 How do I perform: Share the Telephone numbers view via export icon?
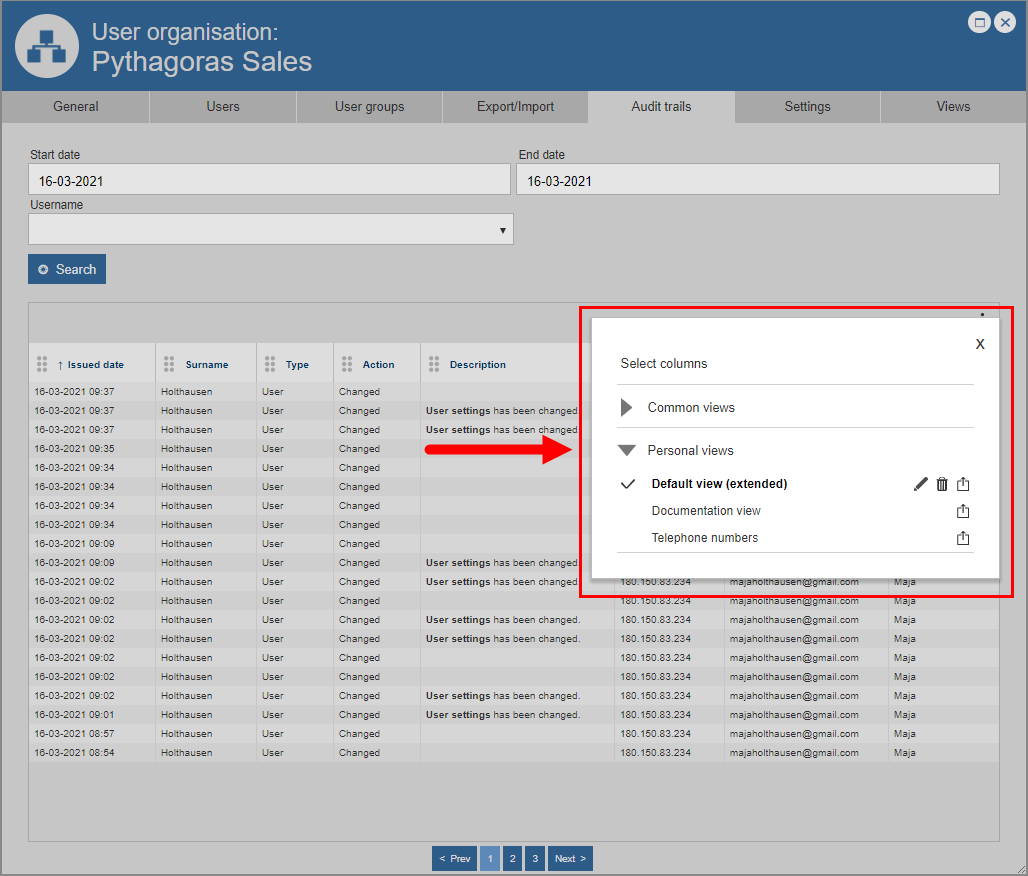pyautogui.click(x=963, y=538)
